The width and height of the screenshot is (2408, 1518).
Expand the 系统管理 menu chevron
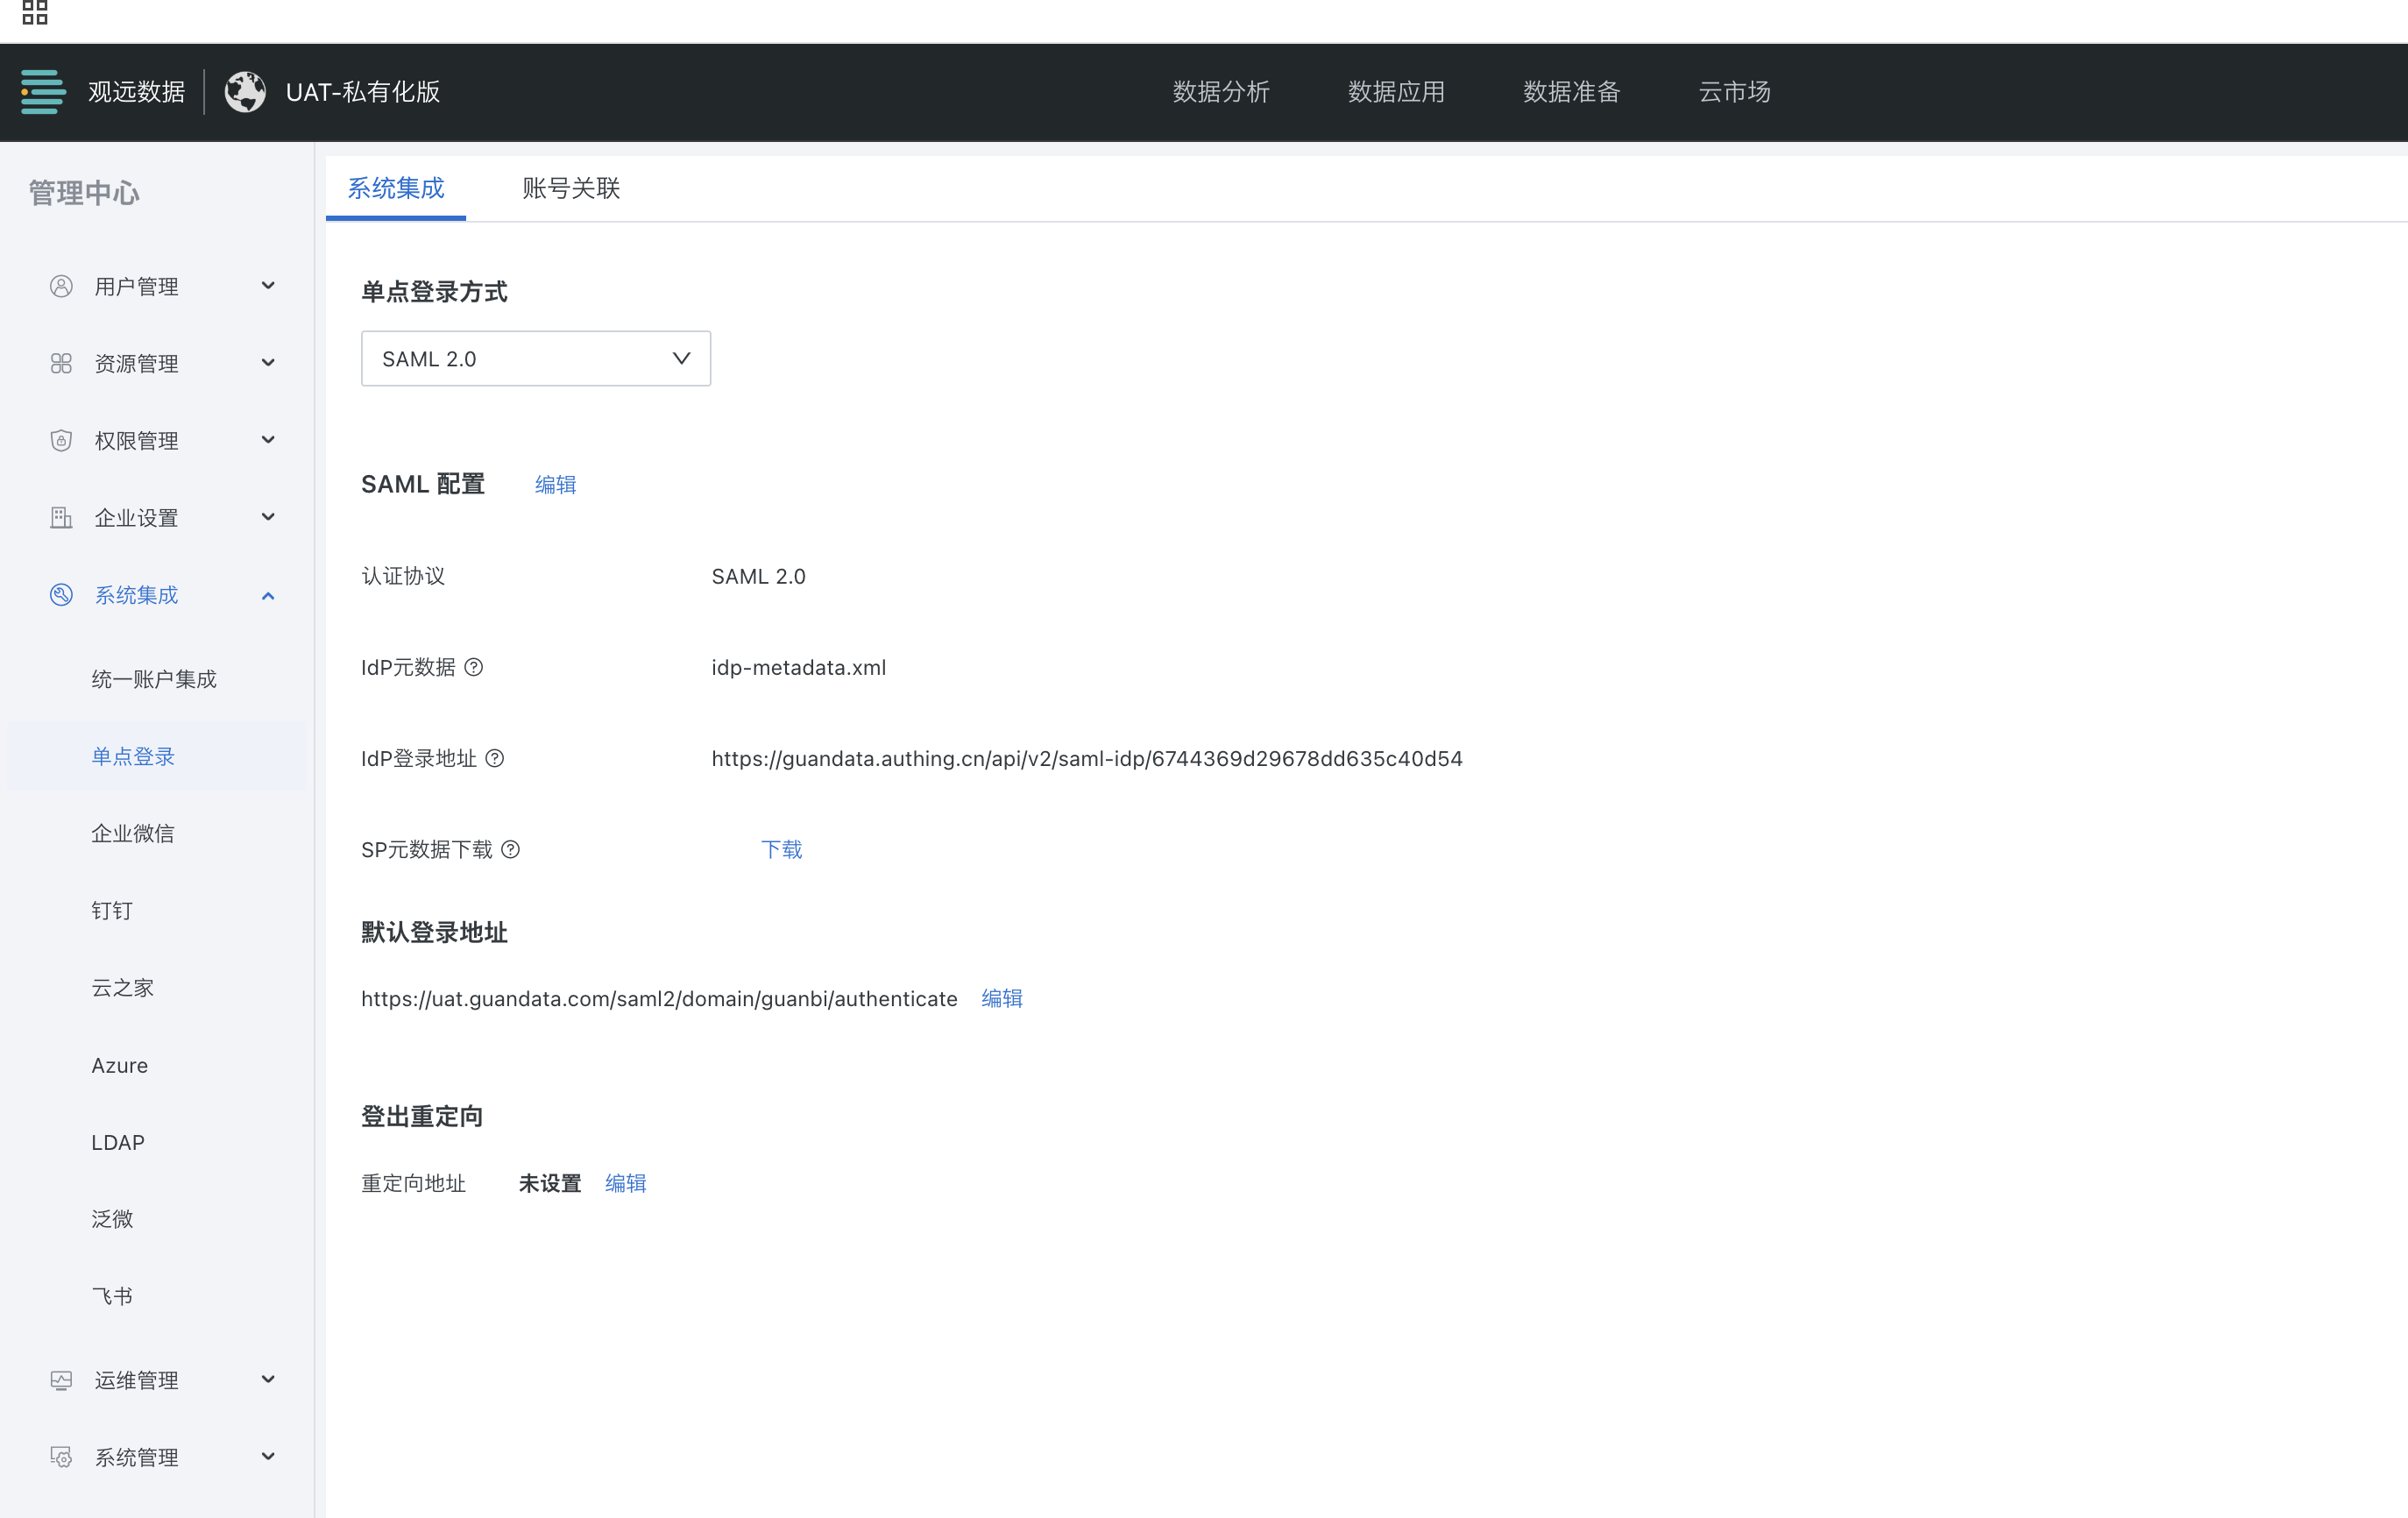tap(268, 1457)
